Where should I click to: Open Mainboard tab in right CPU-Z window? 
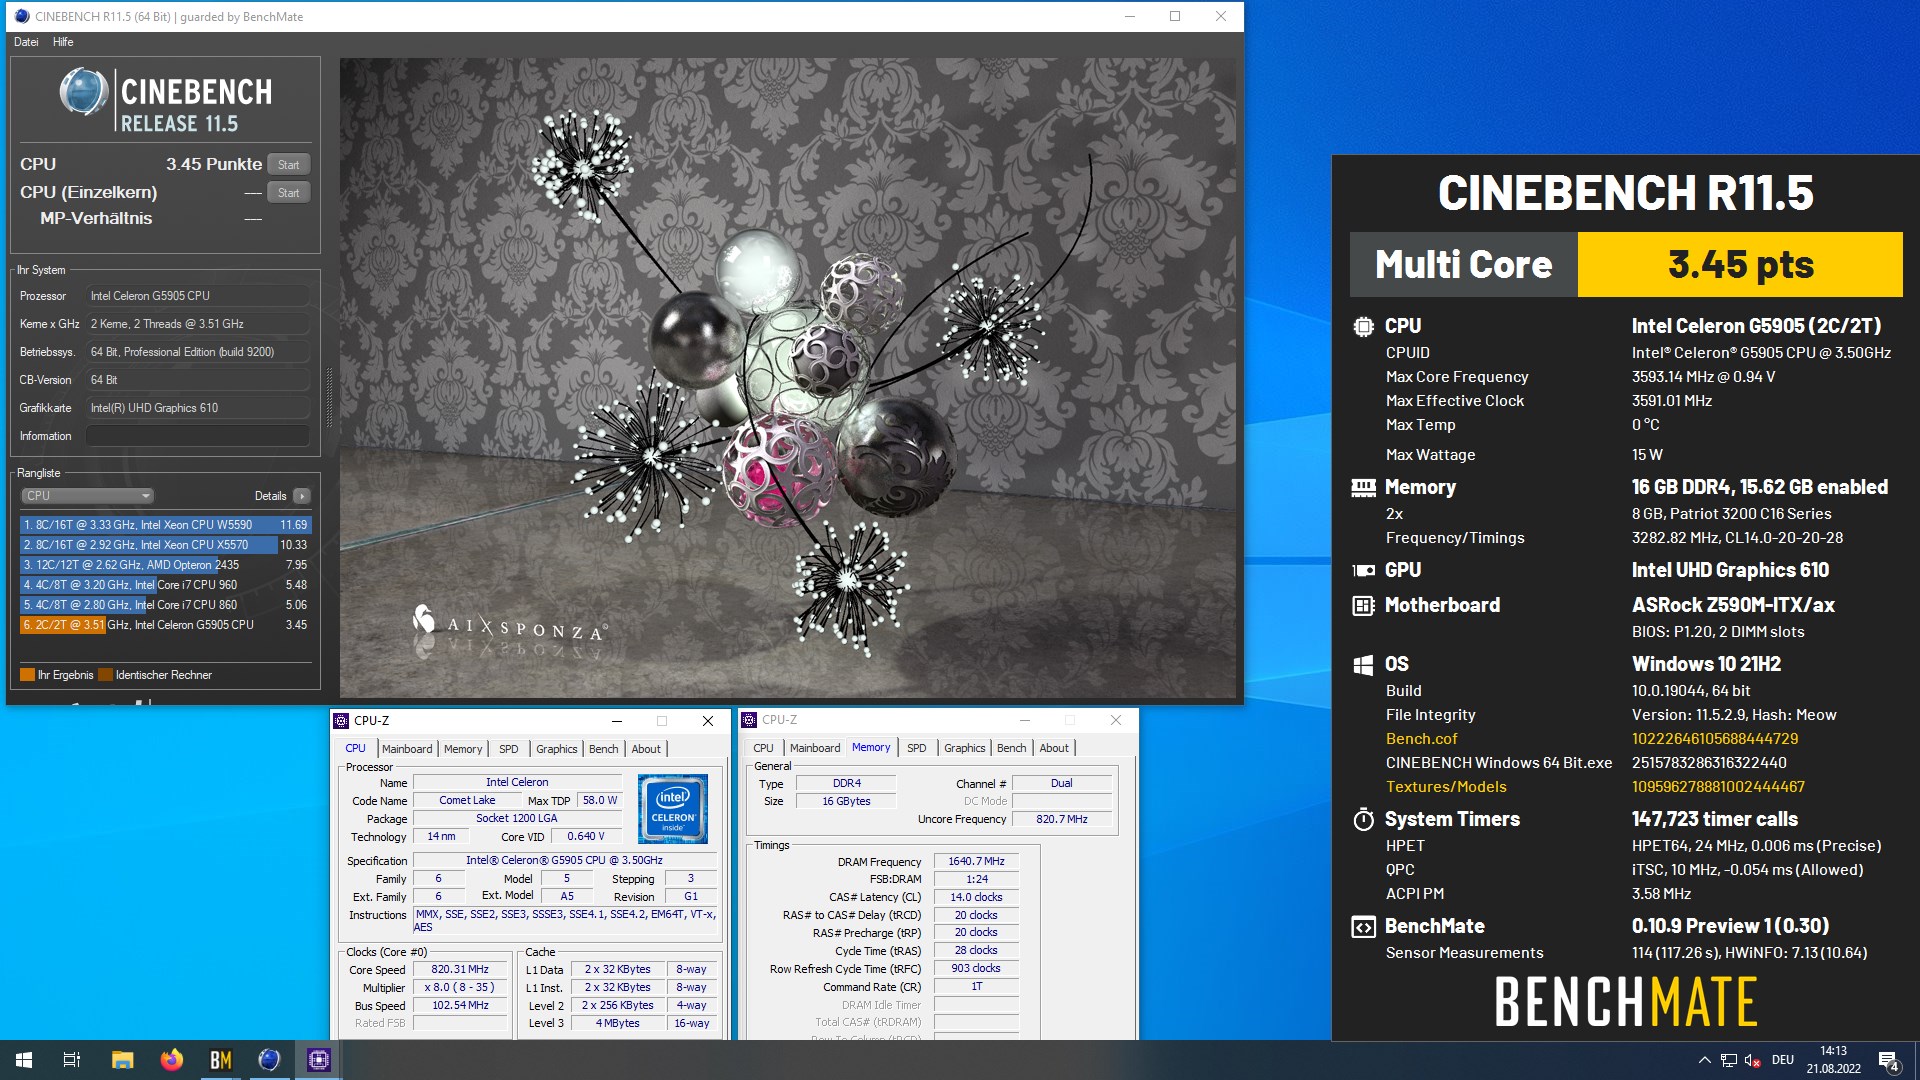click(815, 748)
